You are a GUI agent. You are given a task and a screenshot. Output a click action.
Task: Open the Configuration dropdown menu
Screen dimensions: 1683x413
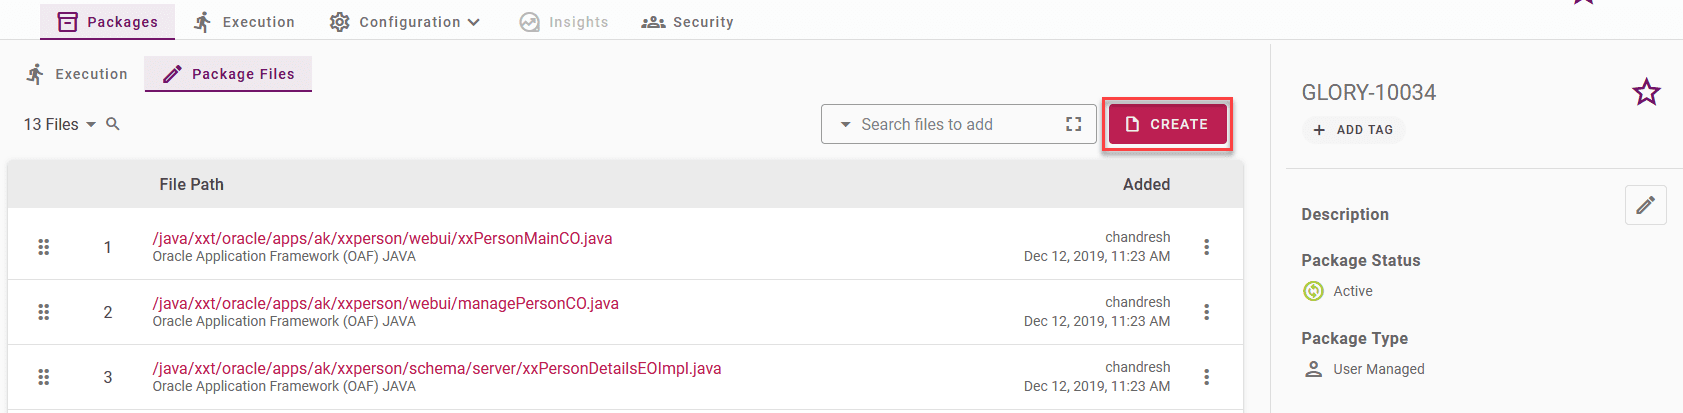[x=405, y=22]
